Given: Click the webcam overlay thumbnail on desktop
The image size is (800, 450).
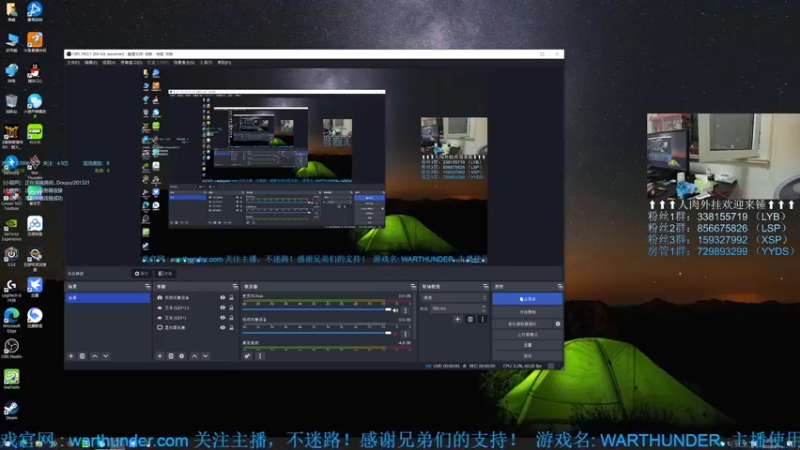Looking at the screenshot, I should click(x=723, y=156).
